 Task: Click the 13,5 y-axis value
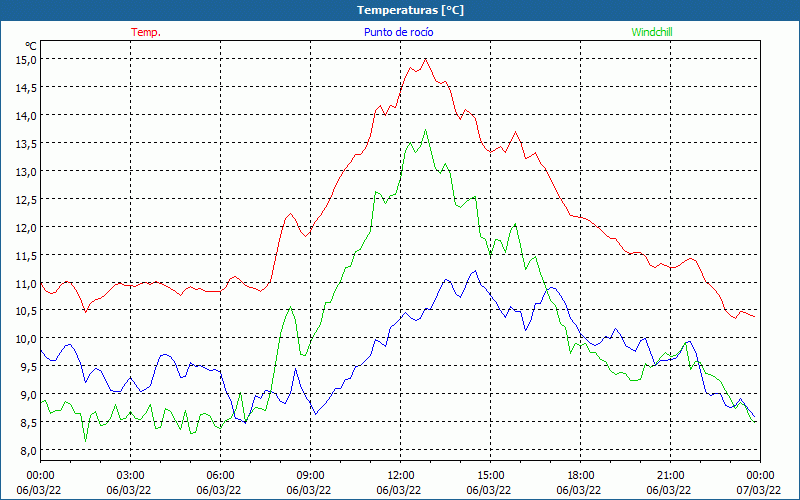(x=27, y=144)
